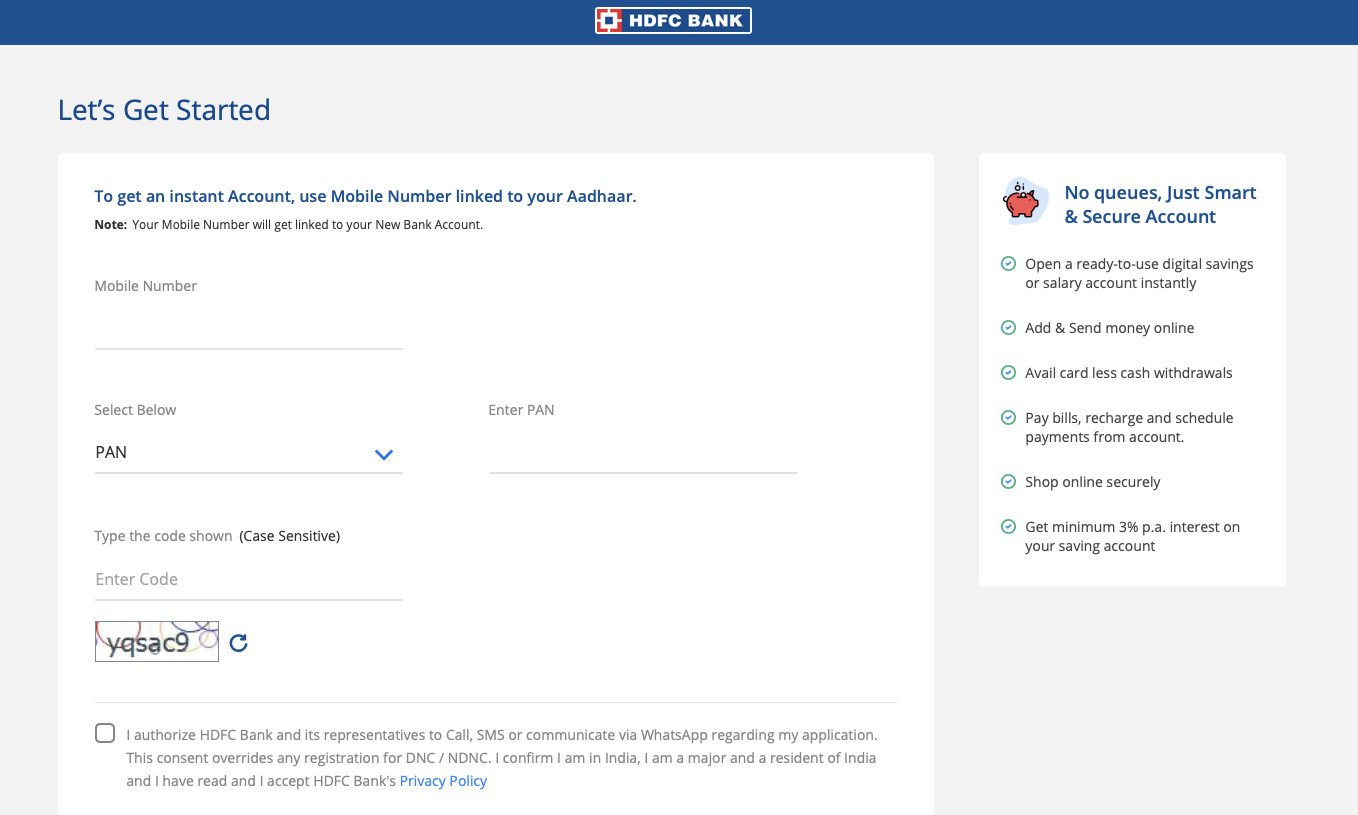The height and width of the screenshot is (815, 1358).
Task: Refresh the captcha code image
Action: click(238, 643)
